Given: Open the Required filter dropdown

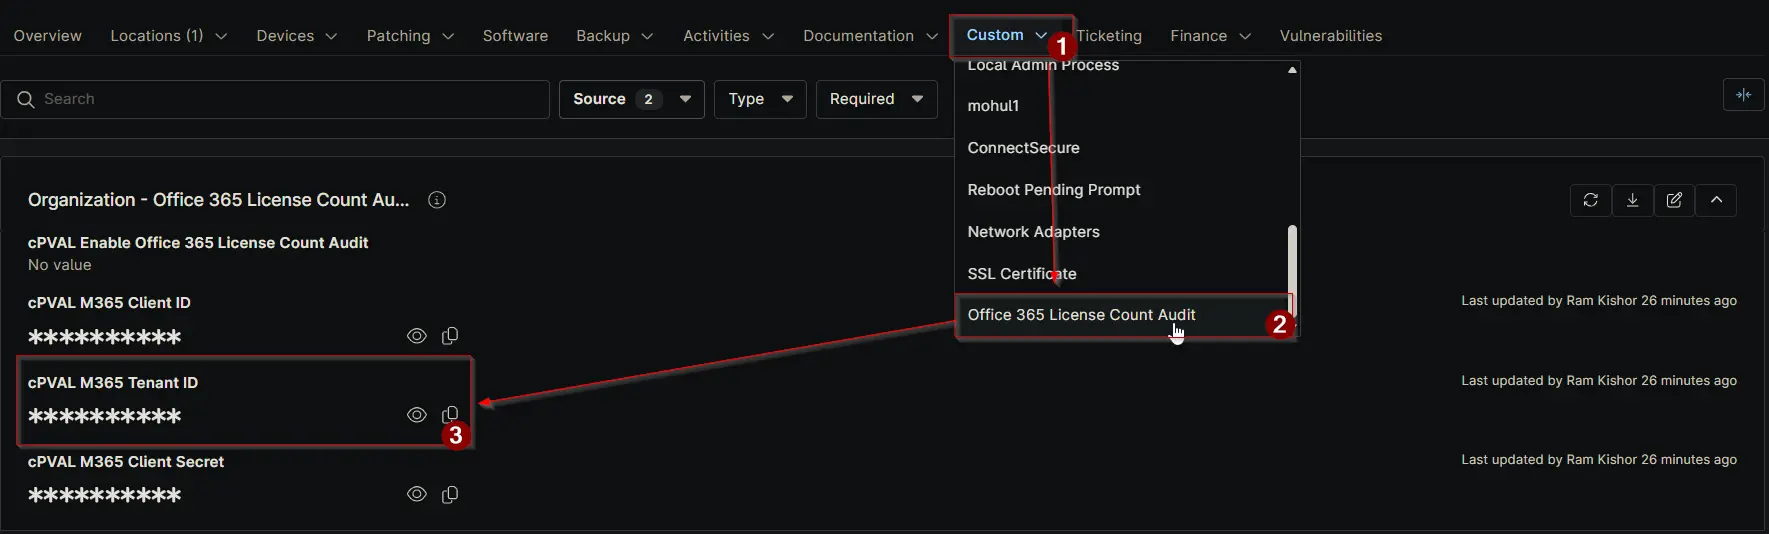Looking at the screenshot, I should click(x=876, y=99).
